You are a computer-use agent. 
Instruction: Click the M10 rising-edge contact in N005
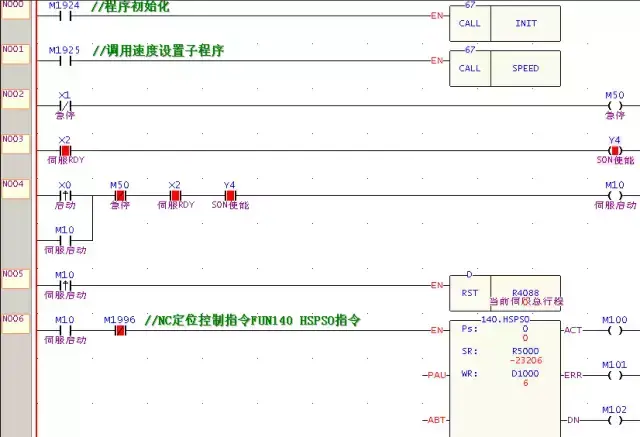65,285
